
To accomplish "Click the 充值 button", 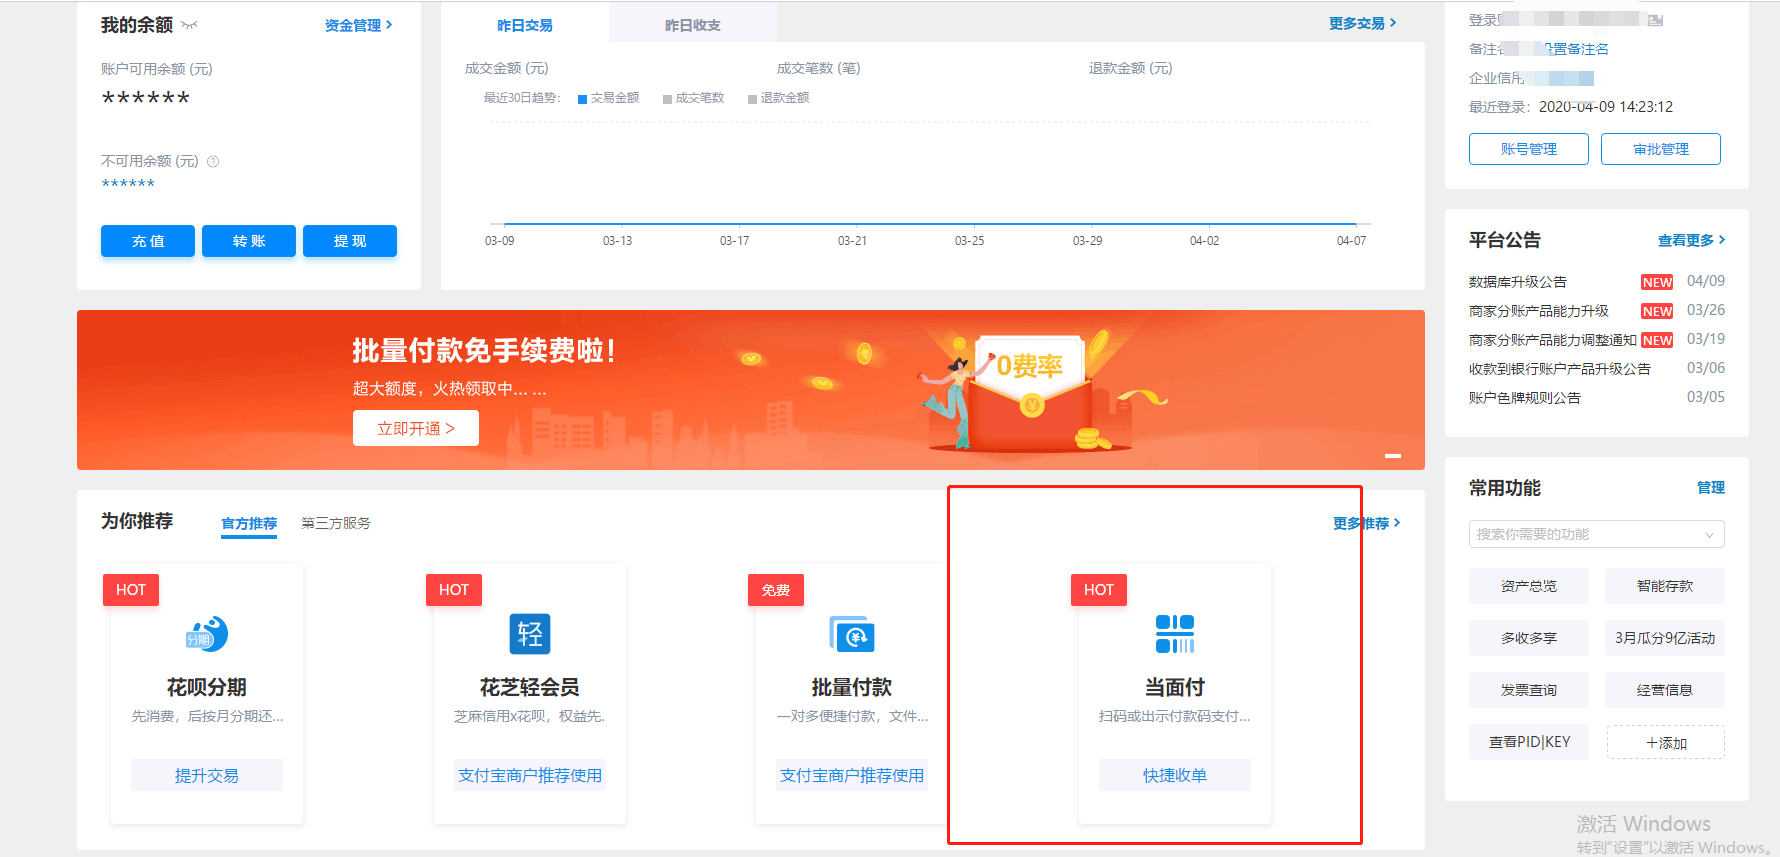I will pos(148,241).
